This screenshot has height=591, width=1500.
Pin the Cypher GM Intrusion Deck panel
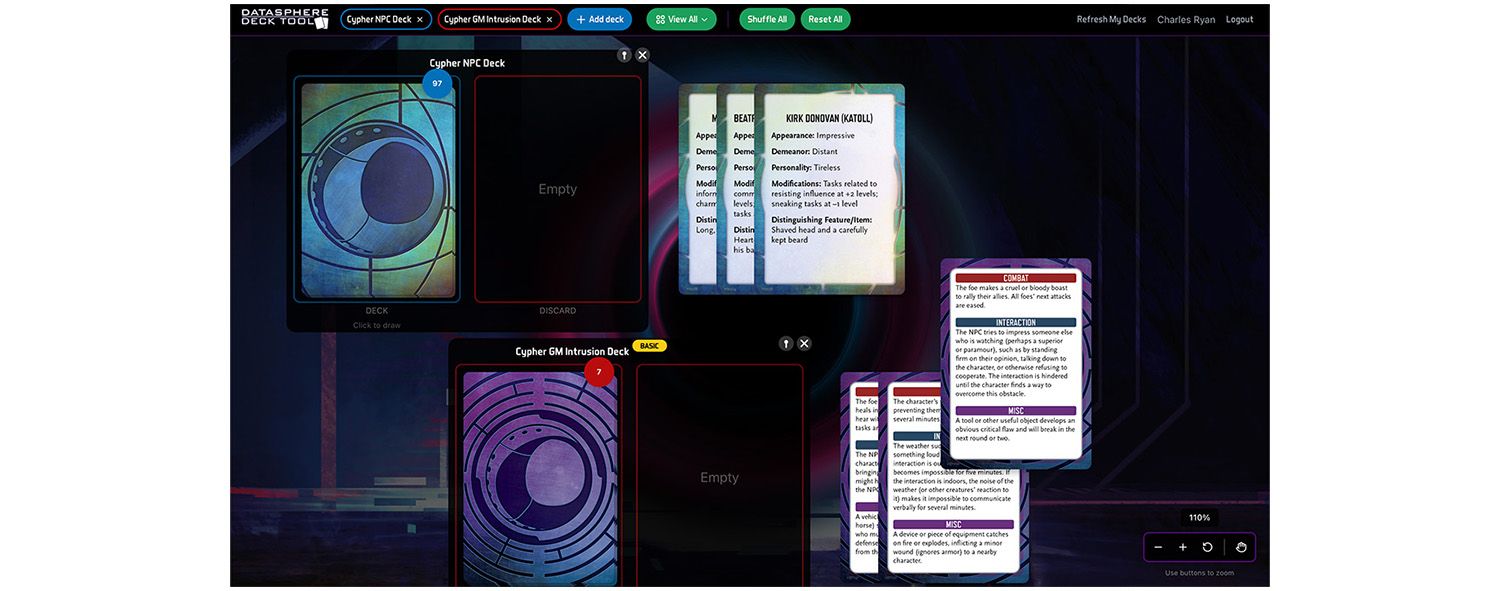pos(786,343)
